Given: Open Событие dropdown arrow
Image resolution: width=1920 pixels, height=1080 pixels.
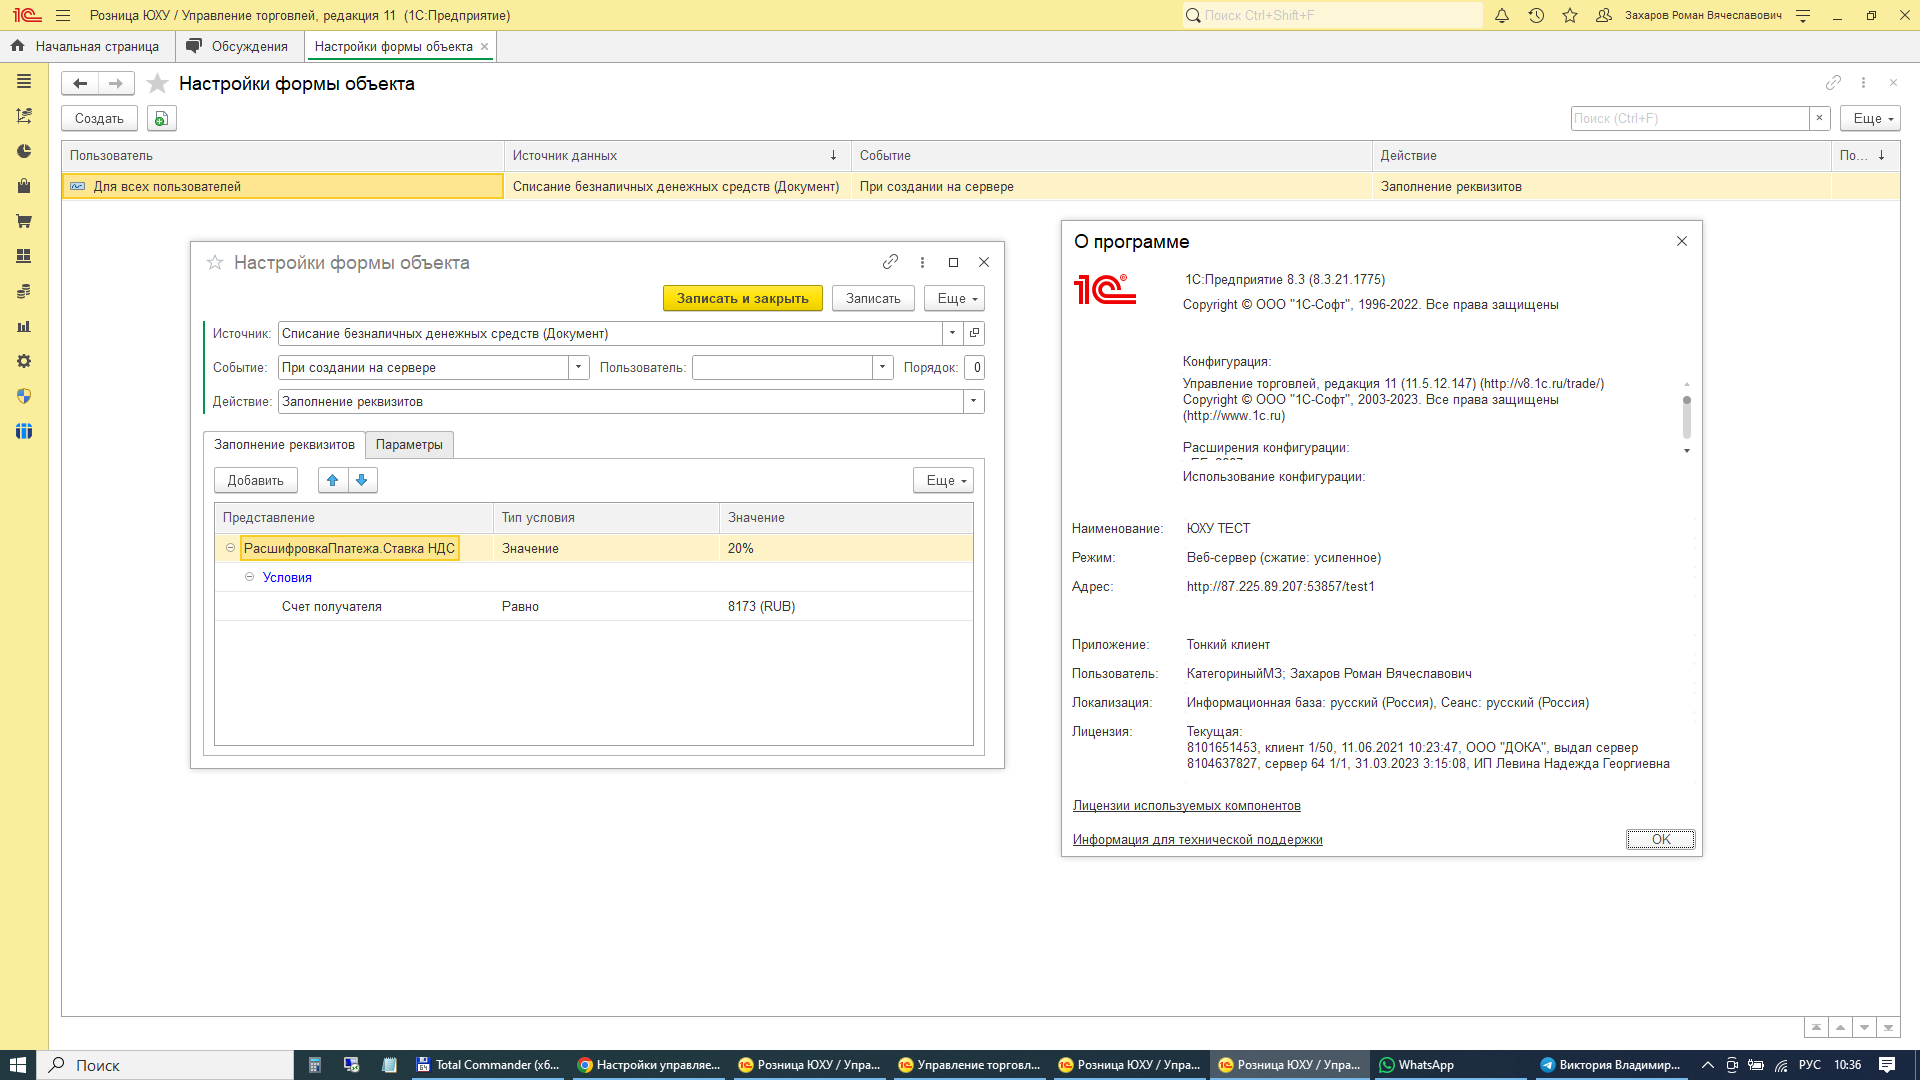Looking at the screenshot, I should [x=578, y=367].
